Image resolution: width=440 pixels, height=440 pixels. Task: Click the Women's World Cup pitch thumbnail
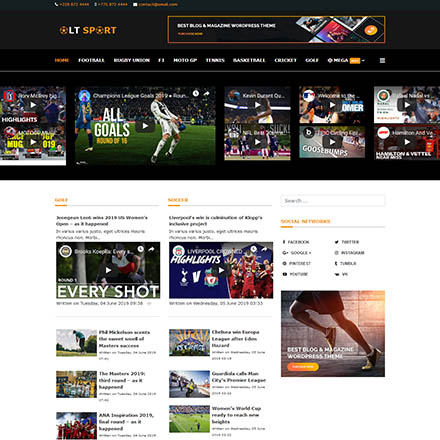pos(189,419)
